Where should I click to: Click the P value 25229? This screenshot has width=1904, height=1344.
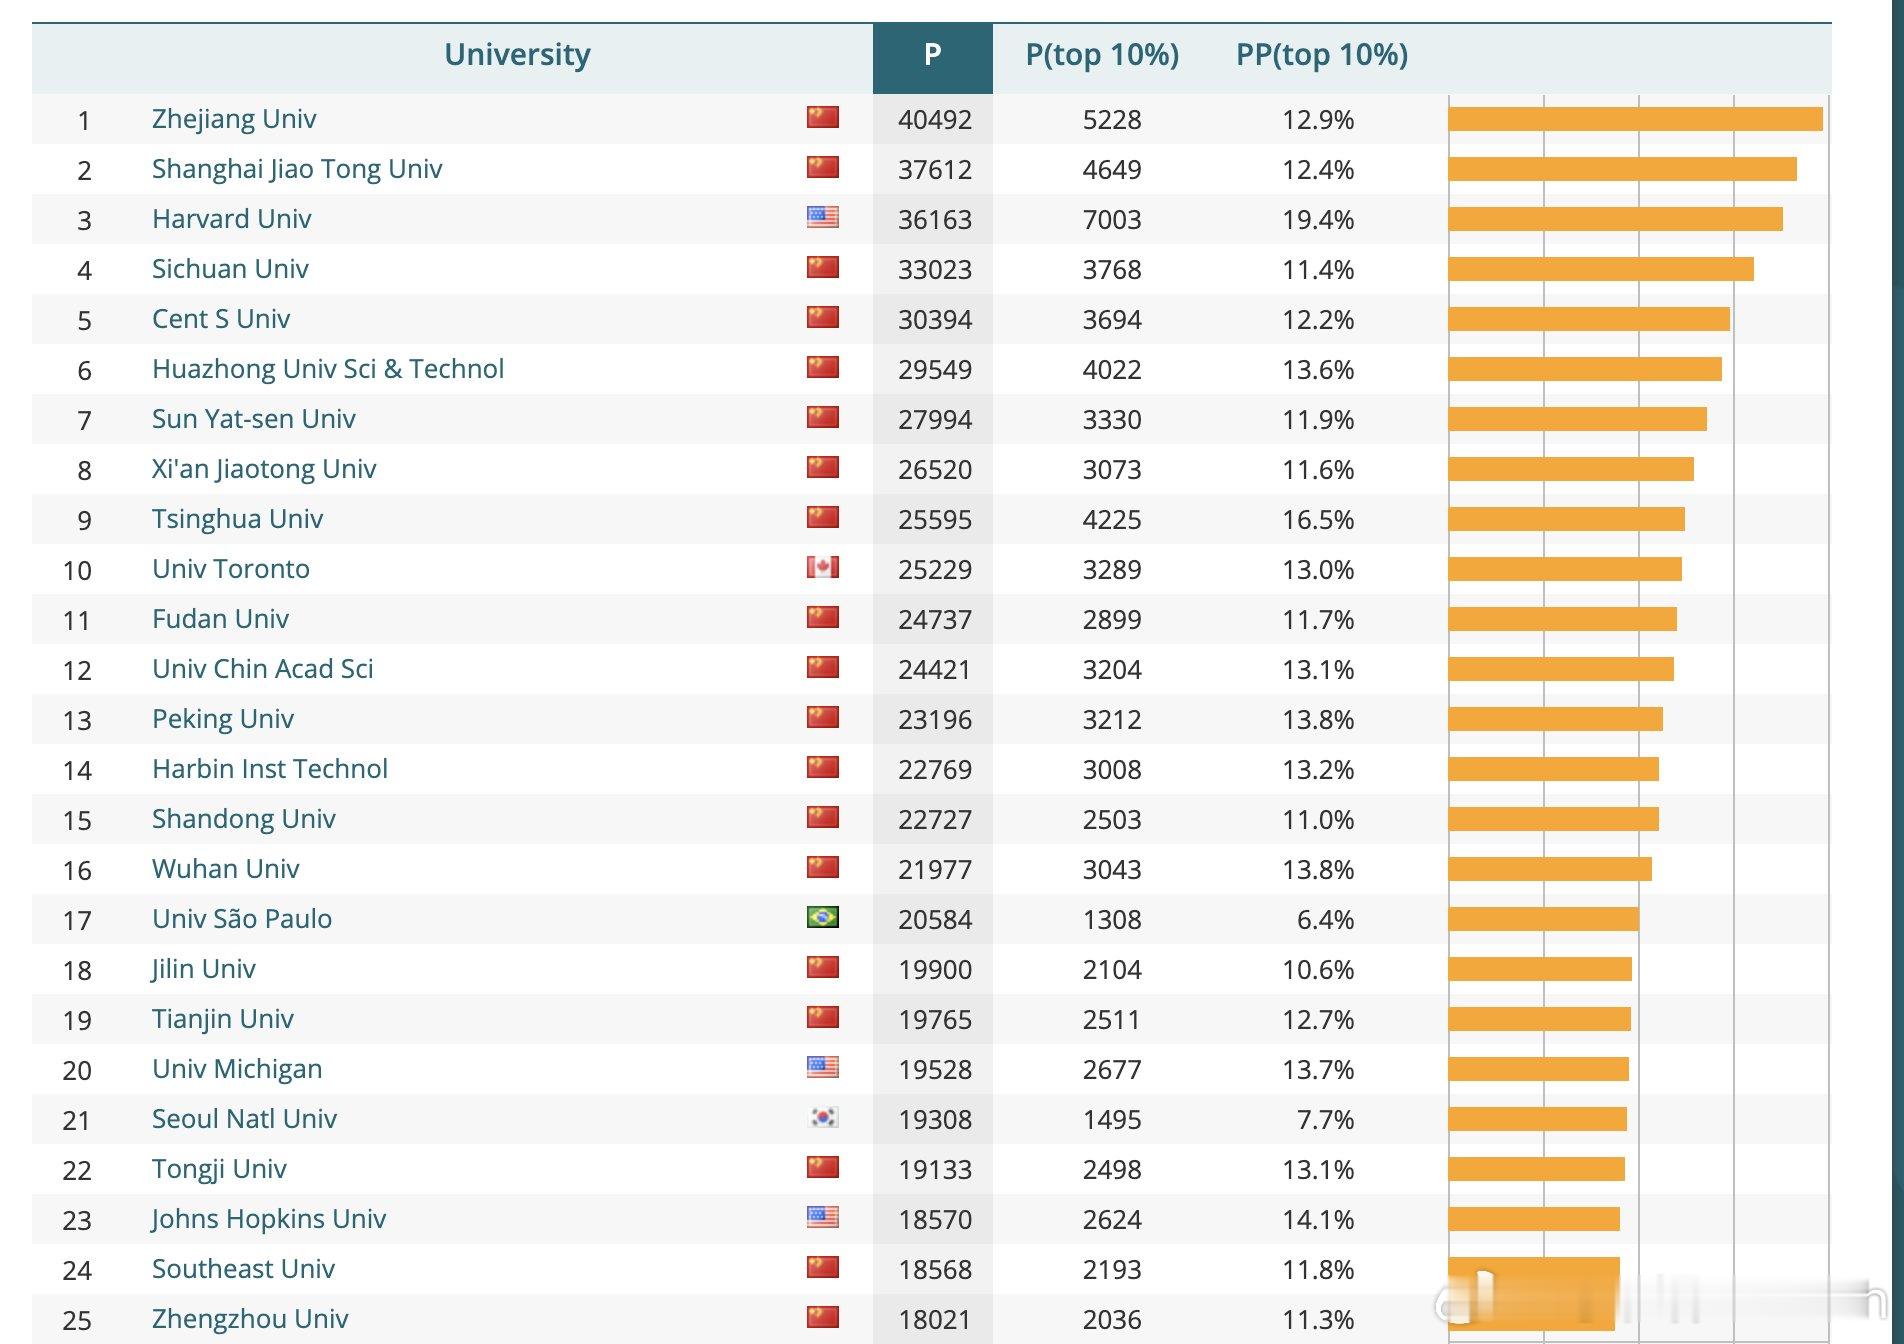(935, 570)
